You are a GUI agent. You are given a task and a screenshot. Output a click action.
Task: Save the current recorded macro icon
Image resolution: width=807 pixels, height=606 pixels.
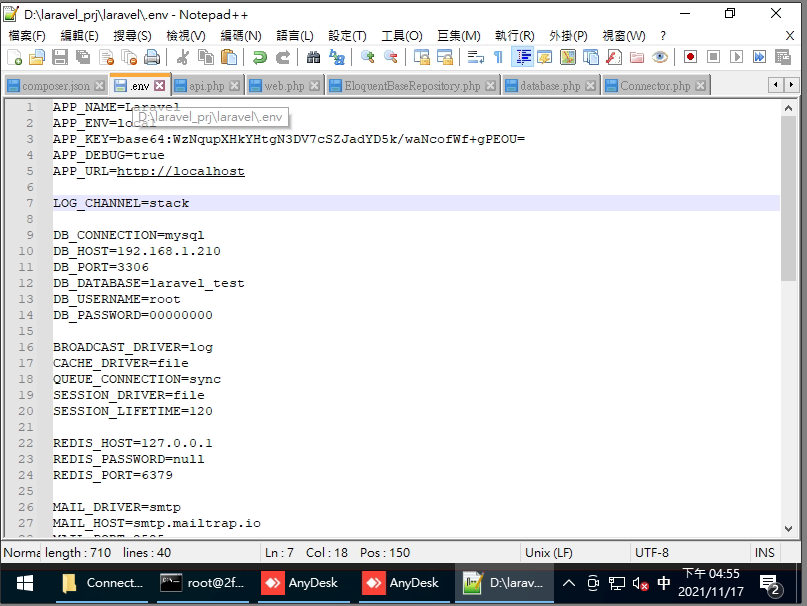(x=783, y=57)
